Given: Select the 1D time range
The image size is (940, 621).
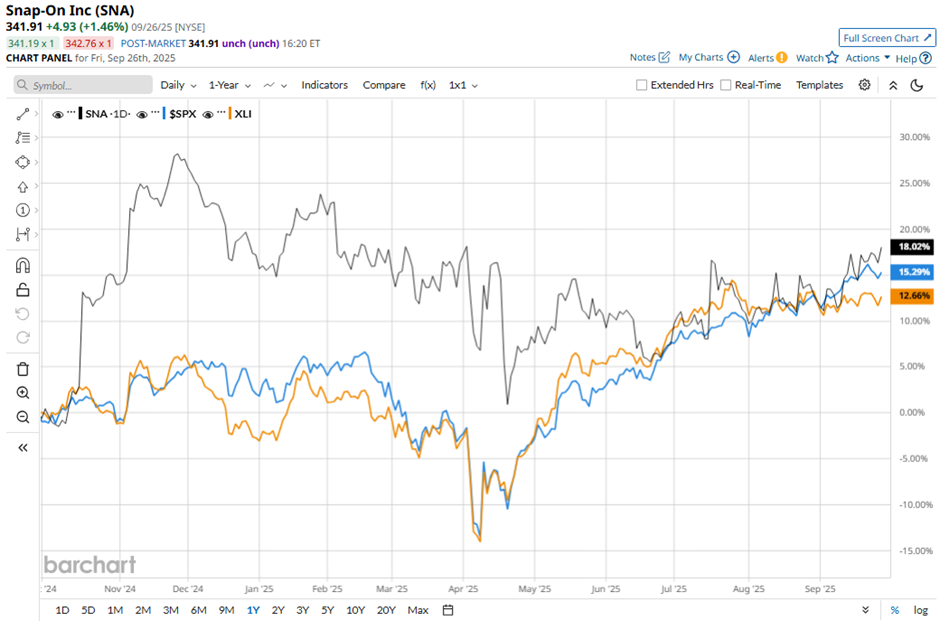Looking at the screenshot, I should click(62, 610).
